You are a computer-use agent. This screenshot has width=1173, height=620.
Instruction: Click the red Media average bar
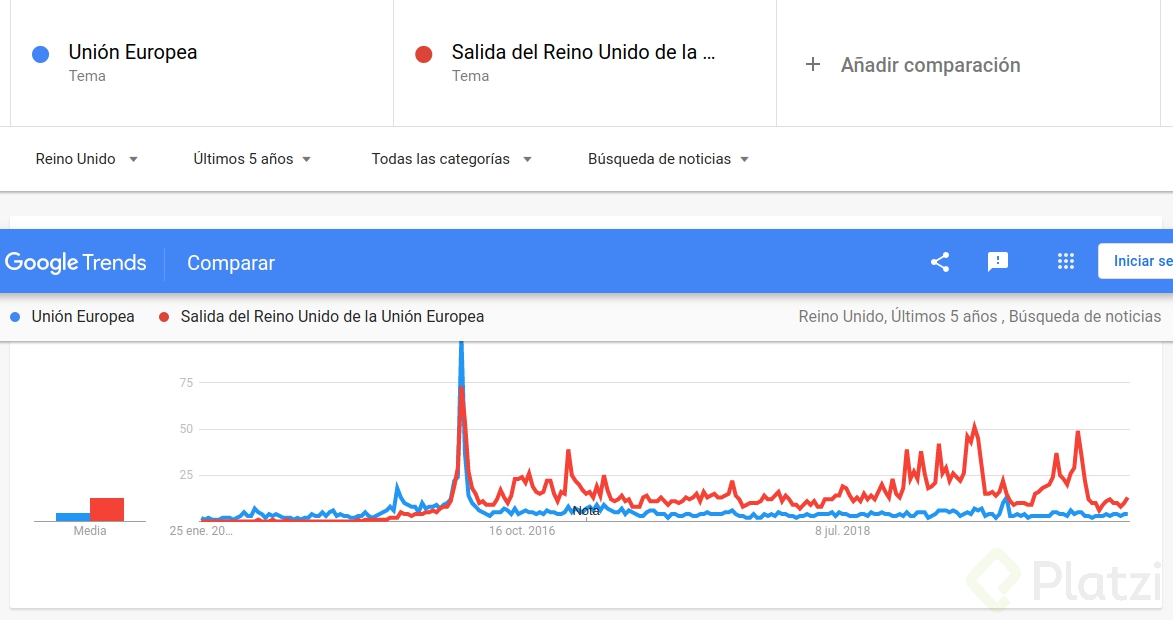(107, 509)
